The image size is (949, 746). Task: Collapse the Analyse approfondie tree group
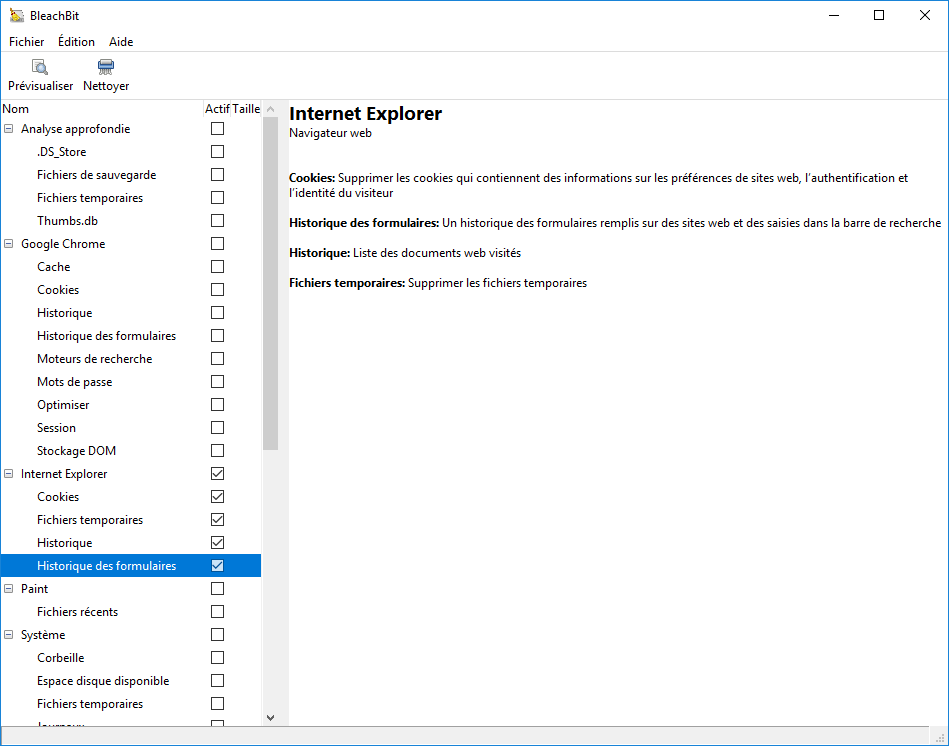point(8,129)
